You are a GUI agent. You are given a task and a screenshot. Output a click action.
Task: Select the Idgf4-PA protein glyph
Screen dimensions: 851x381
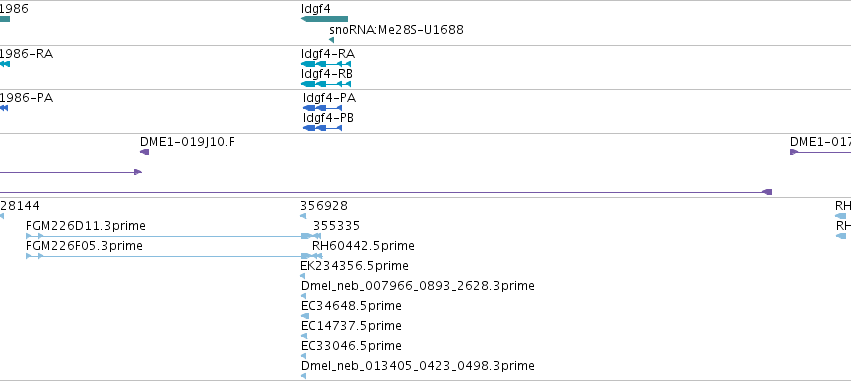point(322,108)
